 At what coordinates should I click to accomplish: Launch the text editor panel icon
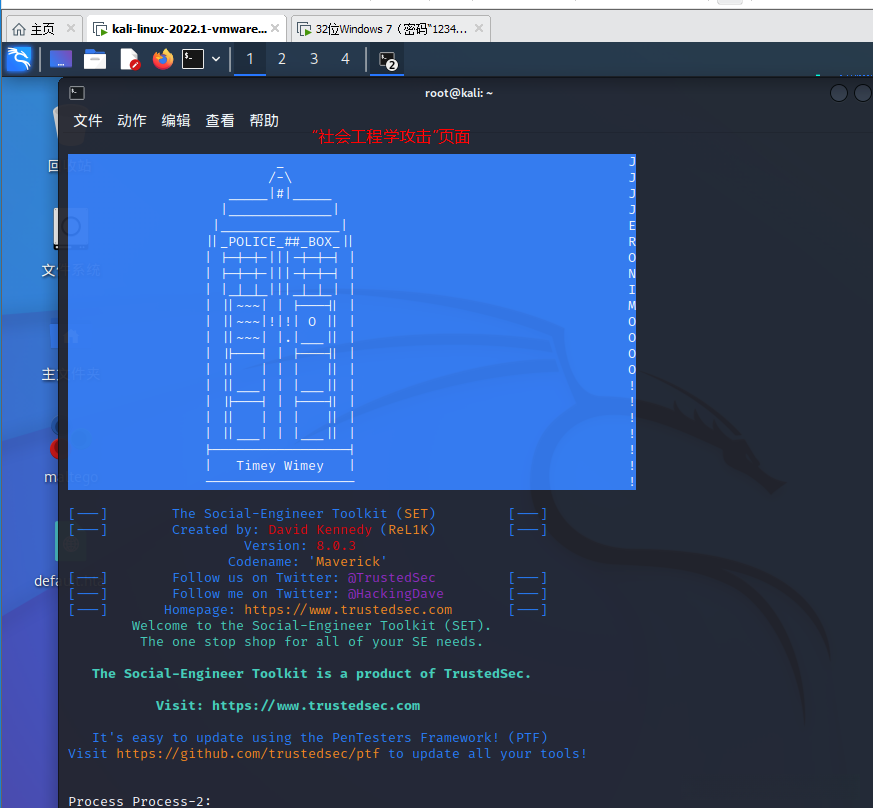[x=129, y=59]
